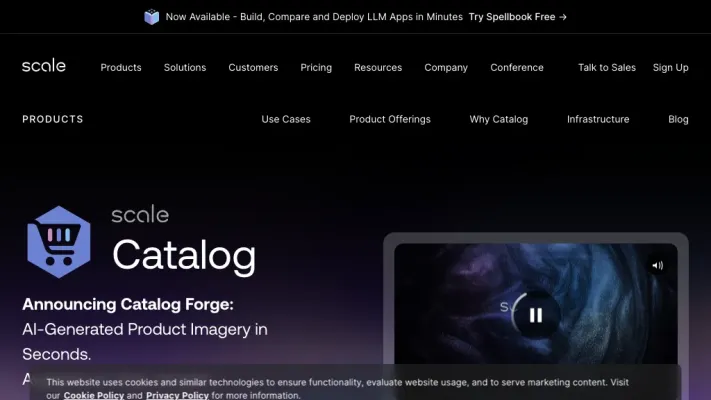Open the Blog sub-navigation link
This screenshot has height=400, width=711.
[678, 119]
